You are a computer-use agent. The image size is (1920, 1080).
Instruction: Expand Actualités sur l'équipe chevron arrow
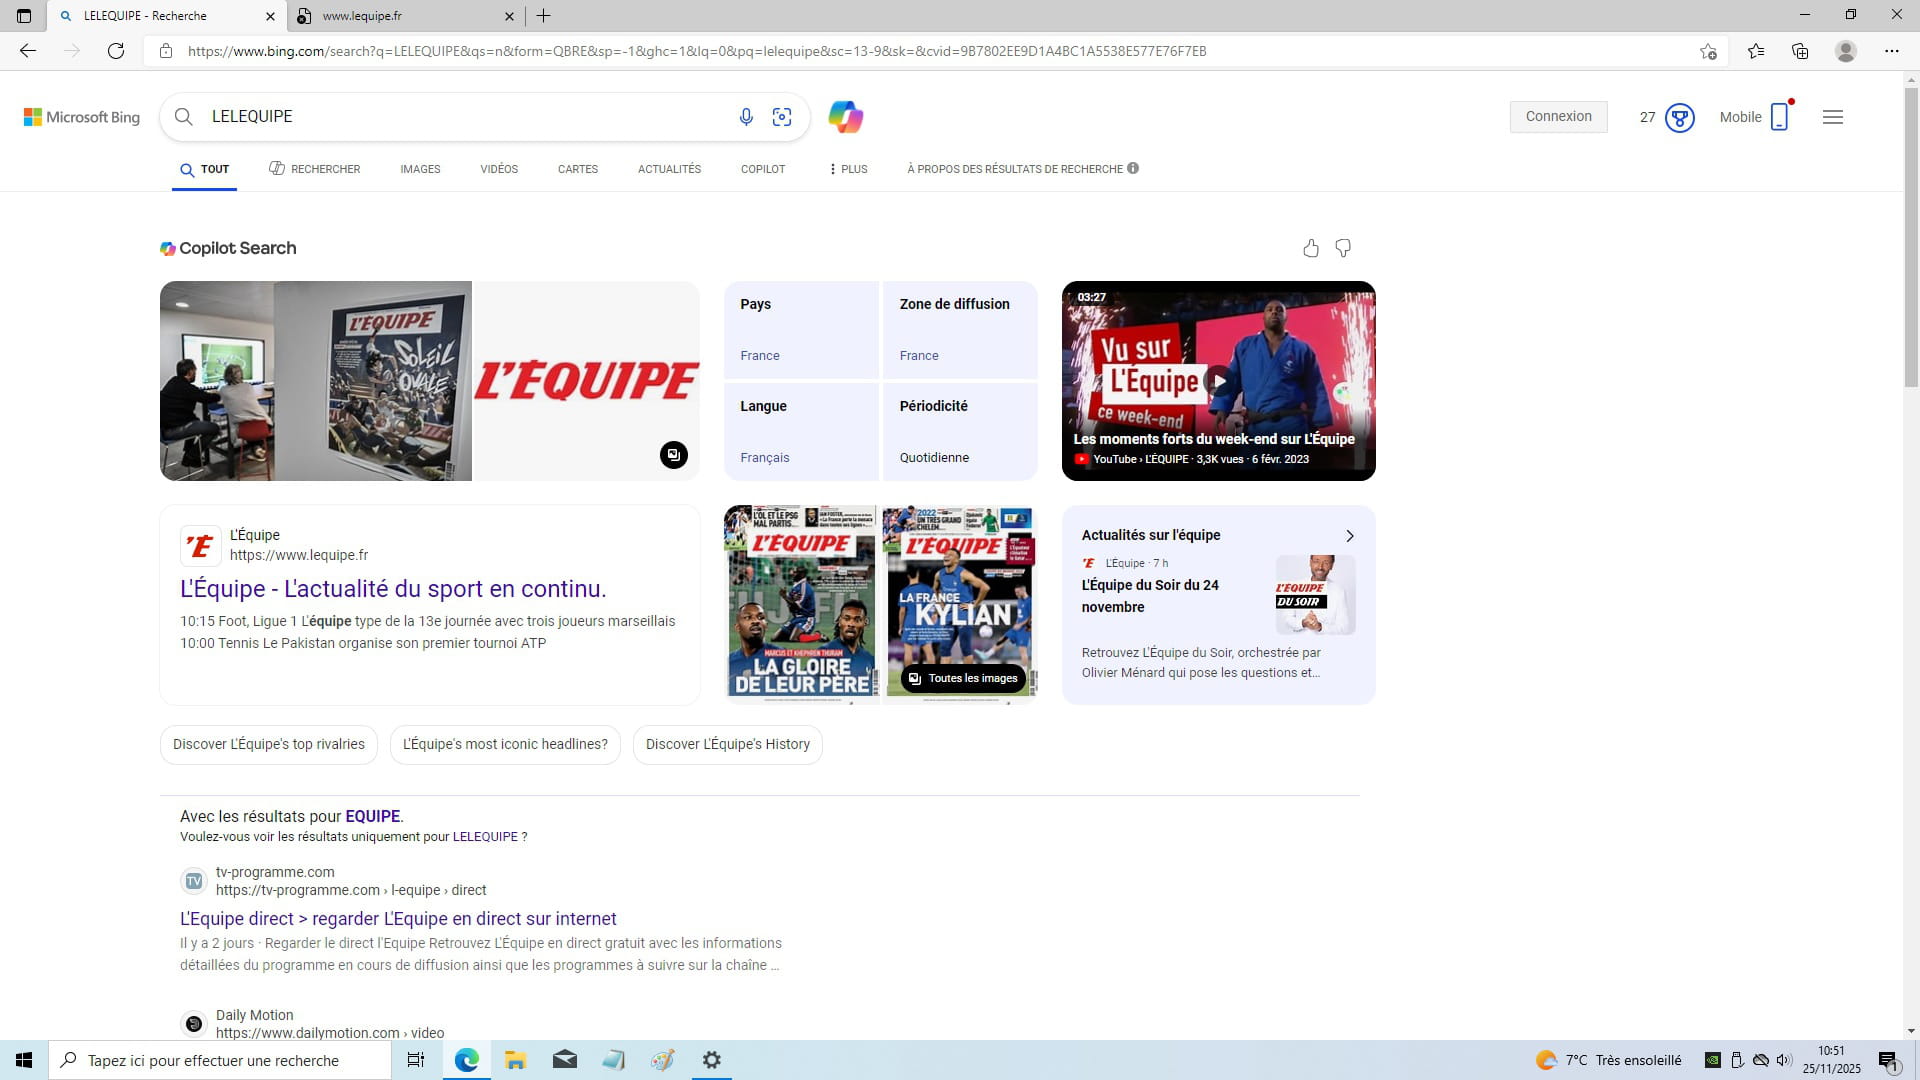[1349, 536]
